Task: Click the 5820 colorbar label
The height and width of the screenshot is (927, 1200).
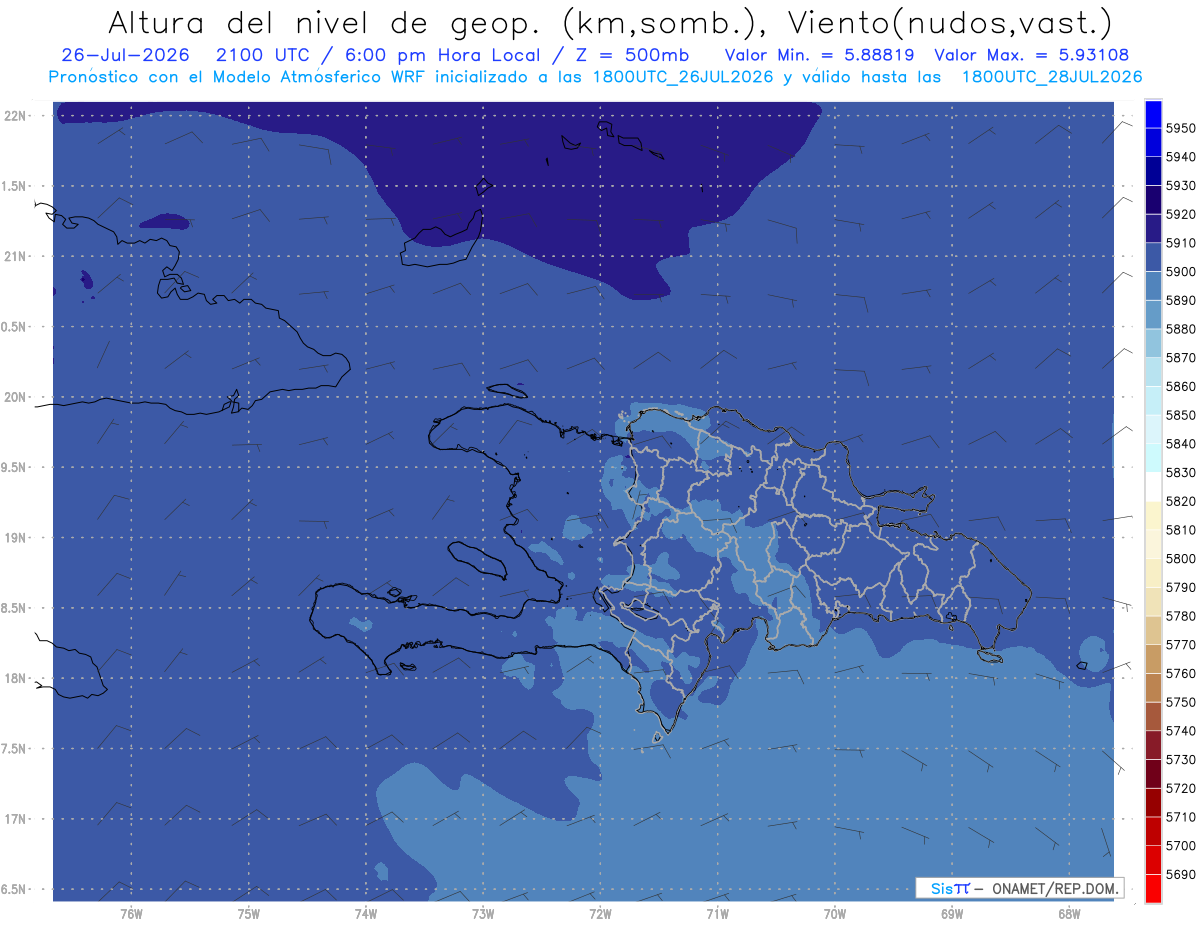Action: tap(1180, 501)
